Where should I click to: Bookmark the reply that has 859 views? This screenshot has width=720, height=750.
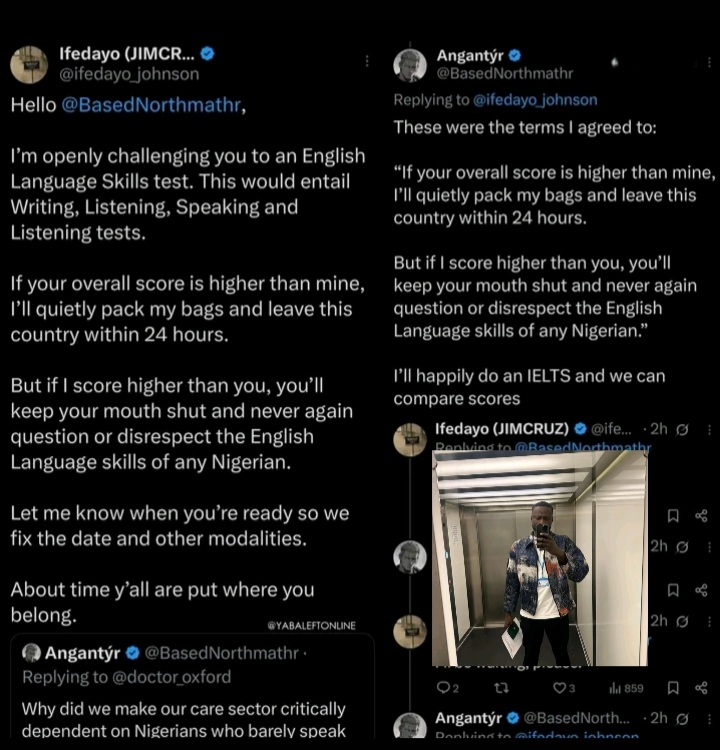point(673,687)
